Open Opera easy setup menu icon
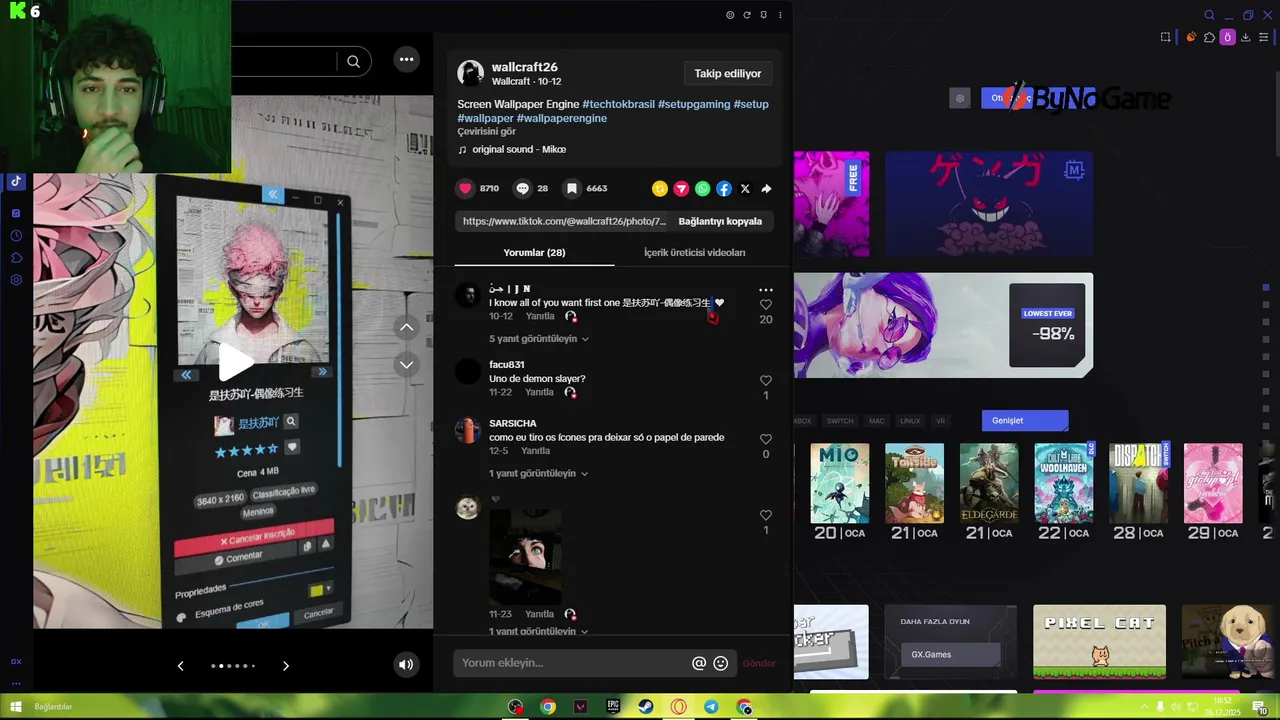 [1264, 37]
